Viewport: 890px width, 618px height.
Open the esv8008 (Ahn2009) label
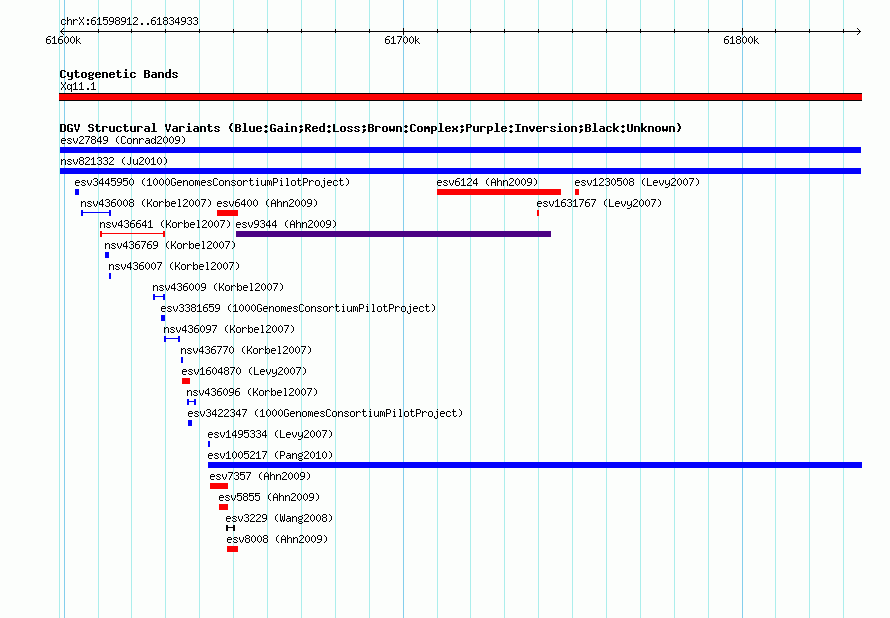pos(277,539)
